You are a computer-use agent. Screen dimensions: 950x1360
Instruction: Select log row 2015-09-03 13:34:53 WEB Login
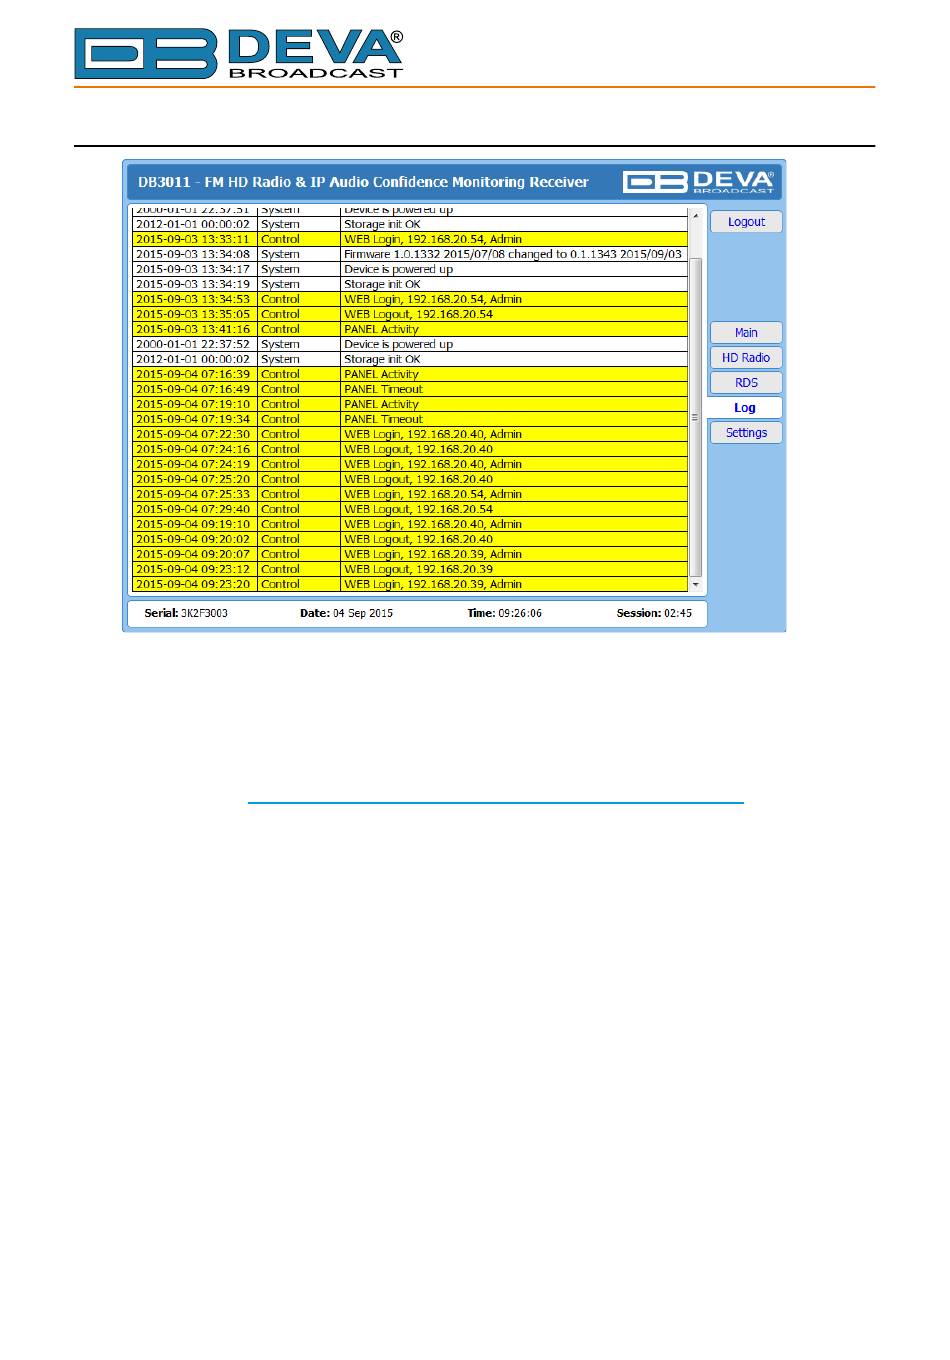coord(410,299)
